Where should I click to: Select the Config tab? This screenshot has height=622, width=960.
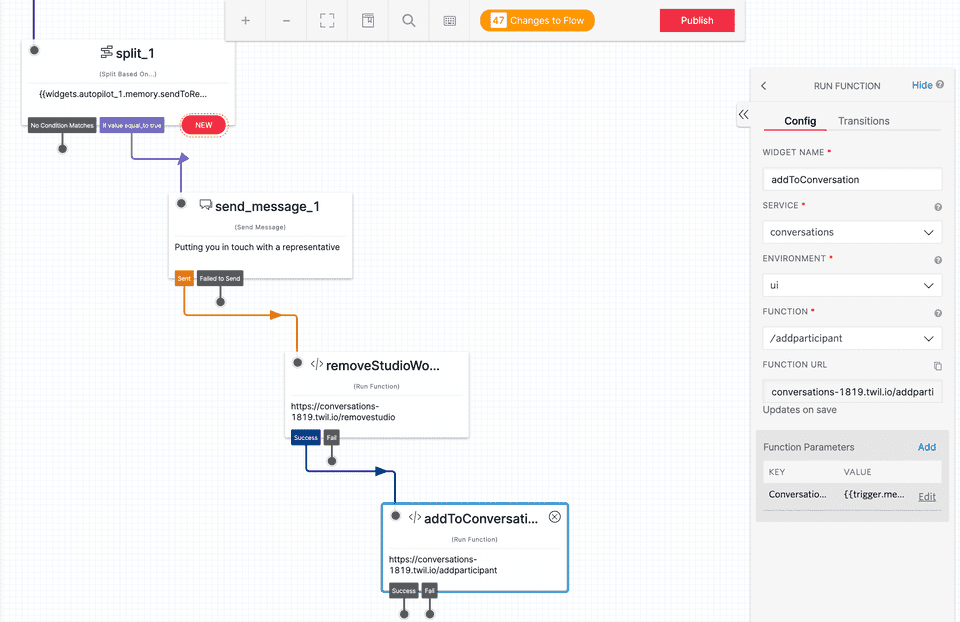click(796, 119)
